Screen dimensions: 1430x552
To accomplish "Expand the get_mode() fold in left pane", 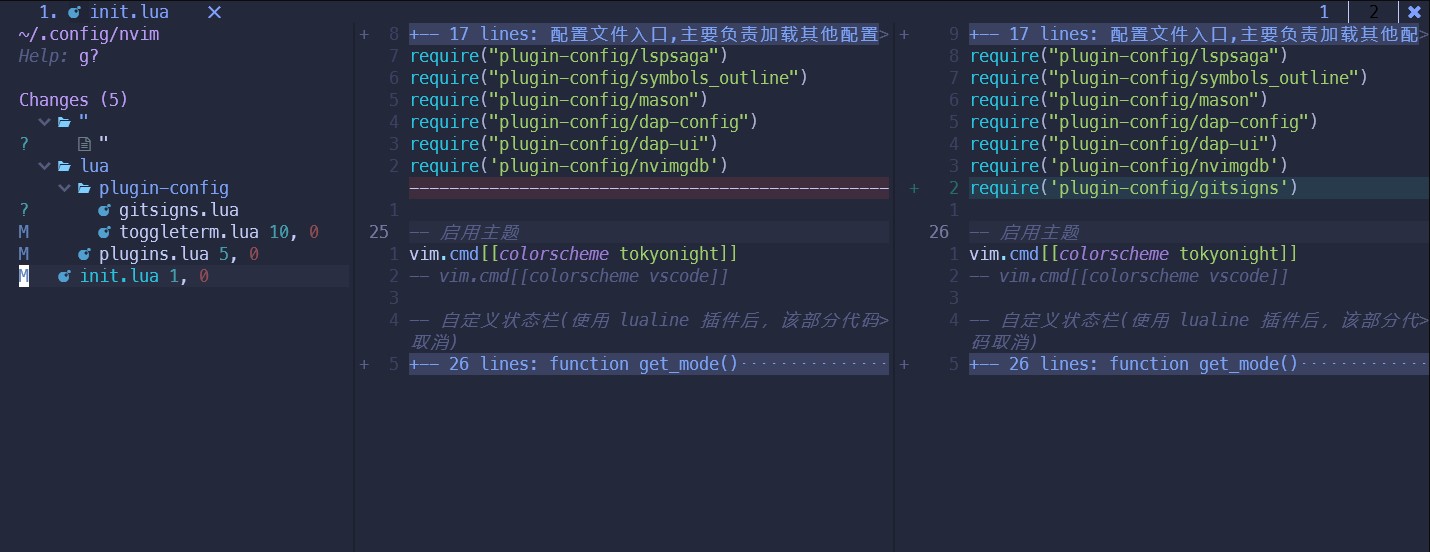I will [x=649, y=364].
